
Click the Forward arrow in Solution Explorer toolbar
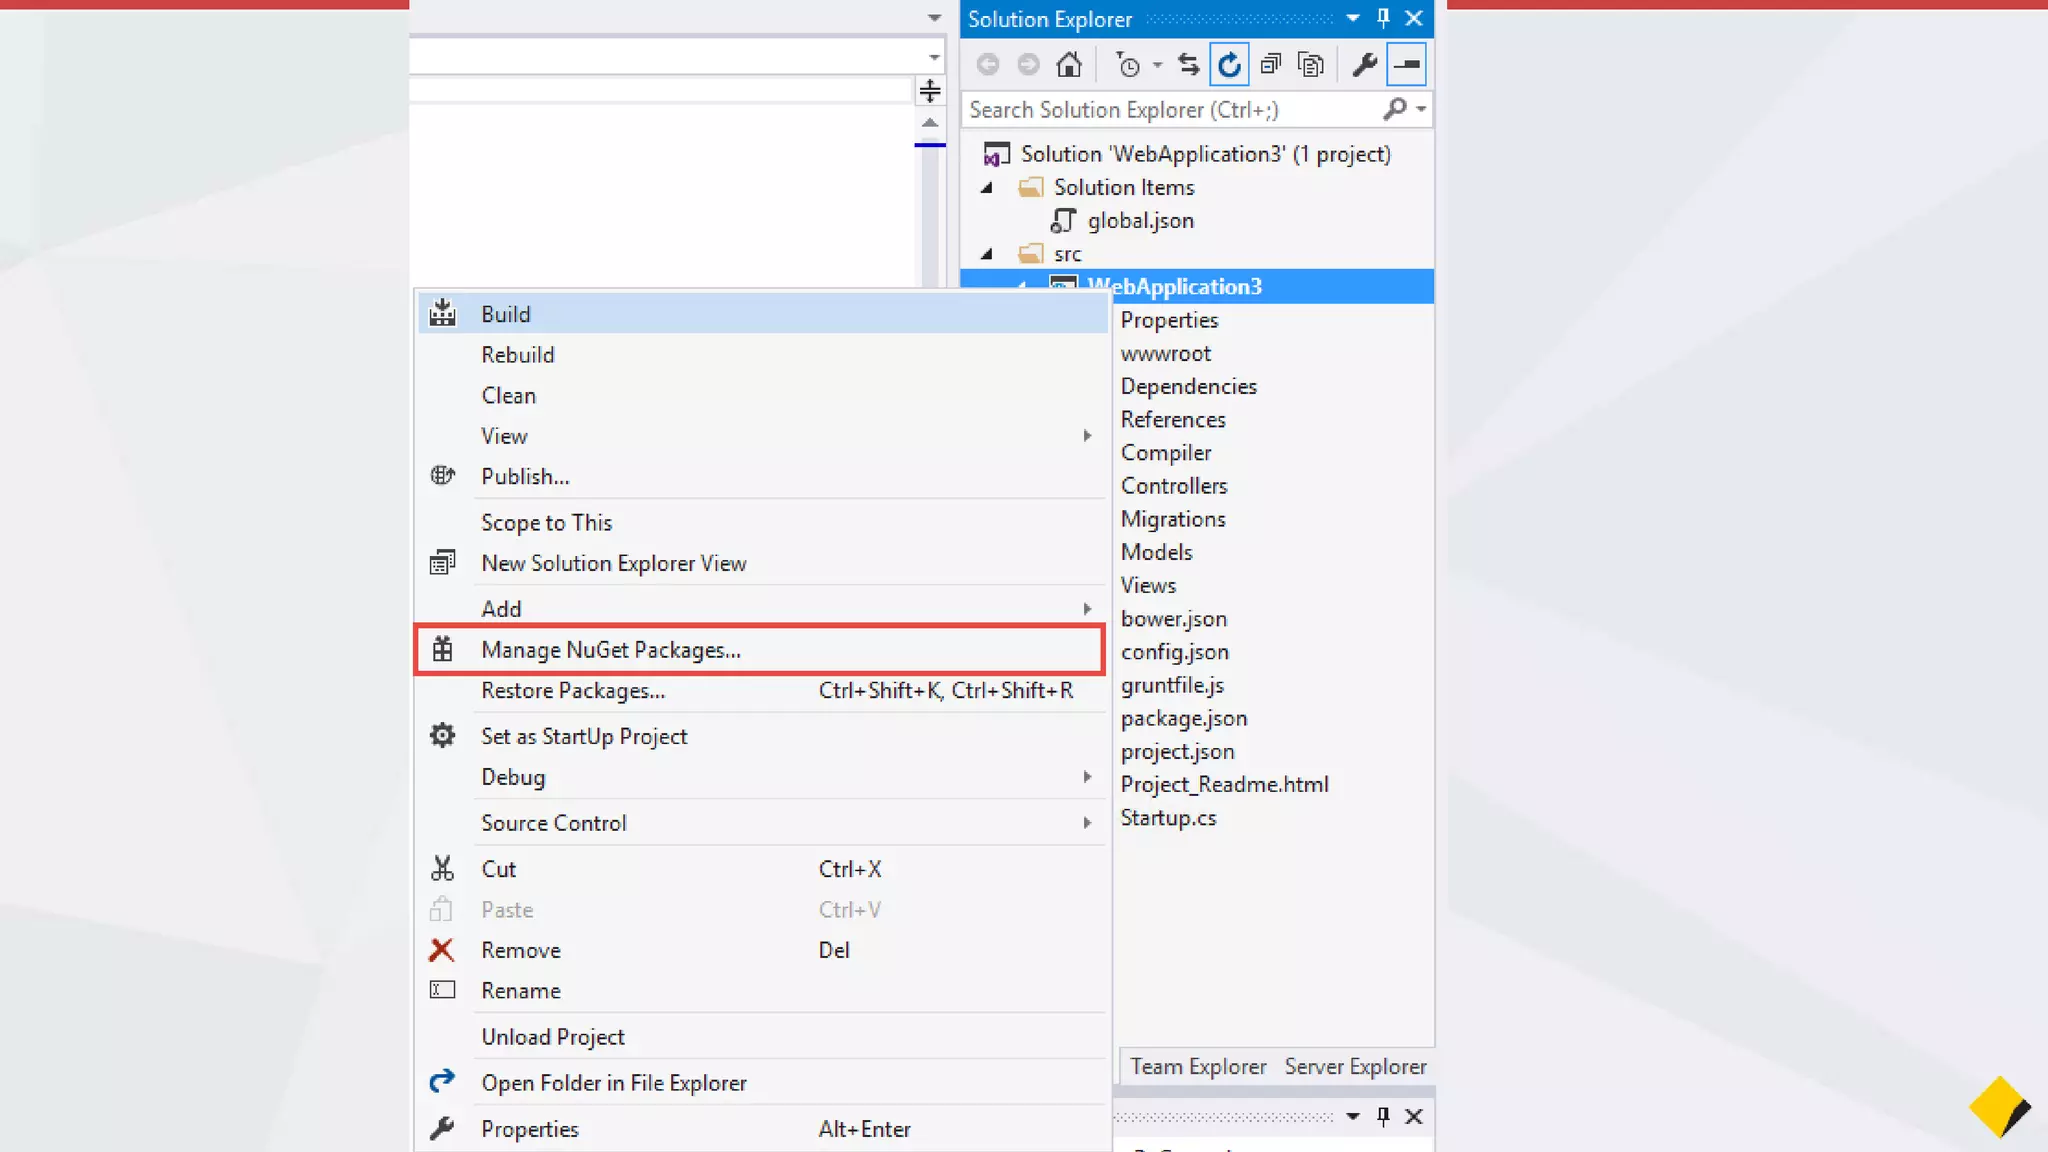pyautogui.click(x=1028, y=65)
